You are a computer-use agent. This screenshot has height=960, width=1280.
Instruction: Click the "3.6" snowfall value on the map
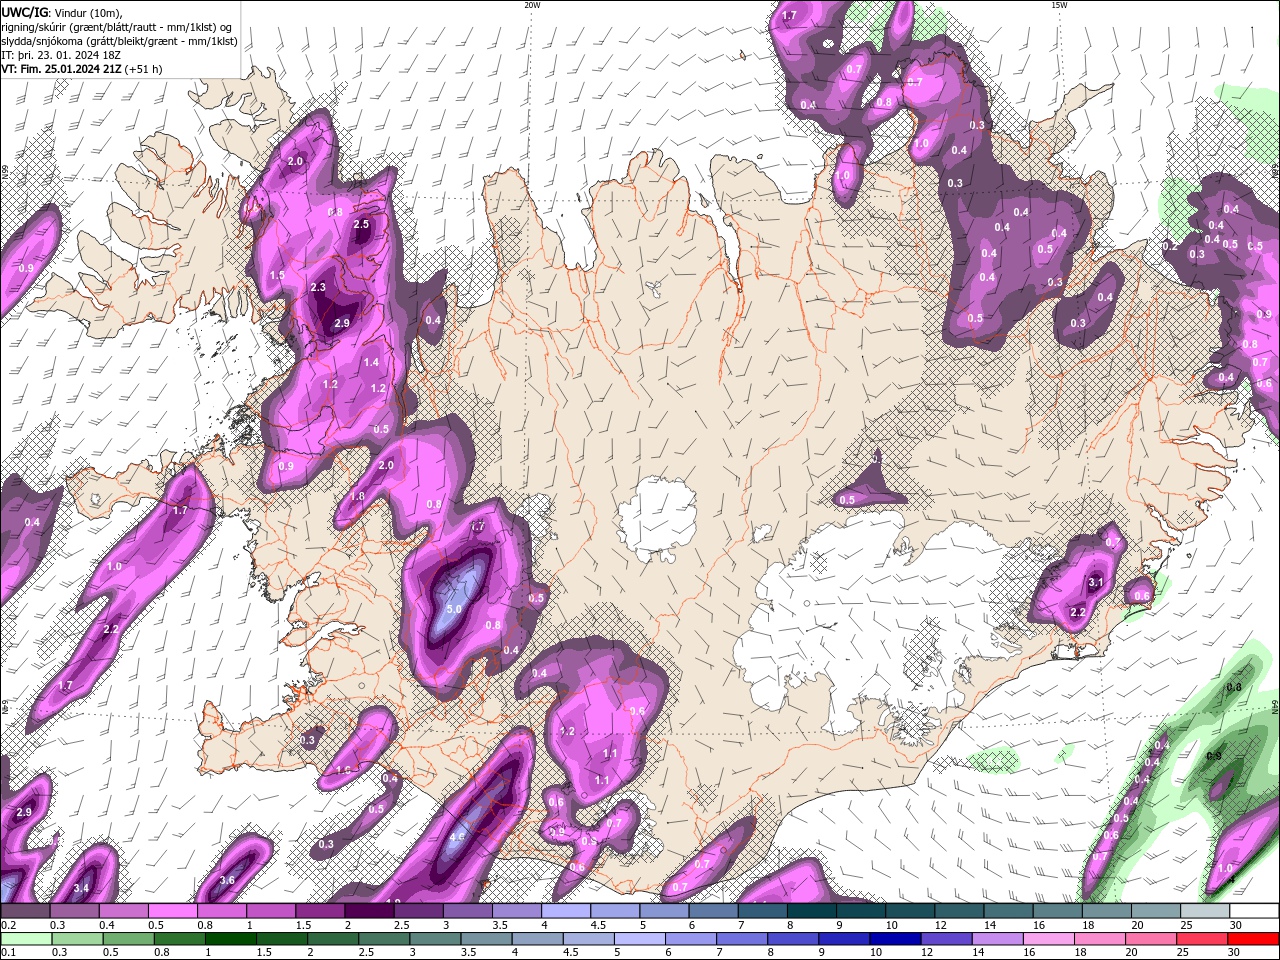[227, 881]
